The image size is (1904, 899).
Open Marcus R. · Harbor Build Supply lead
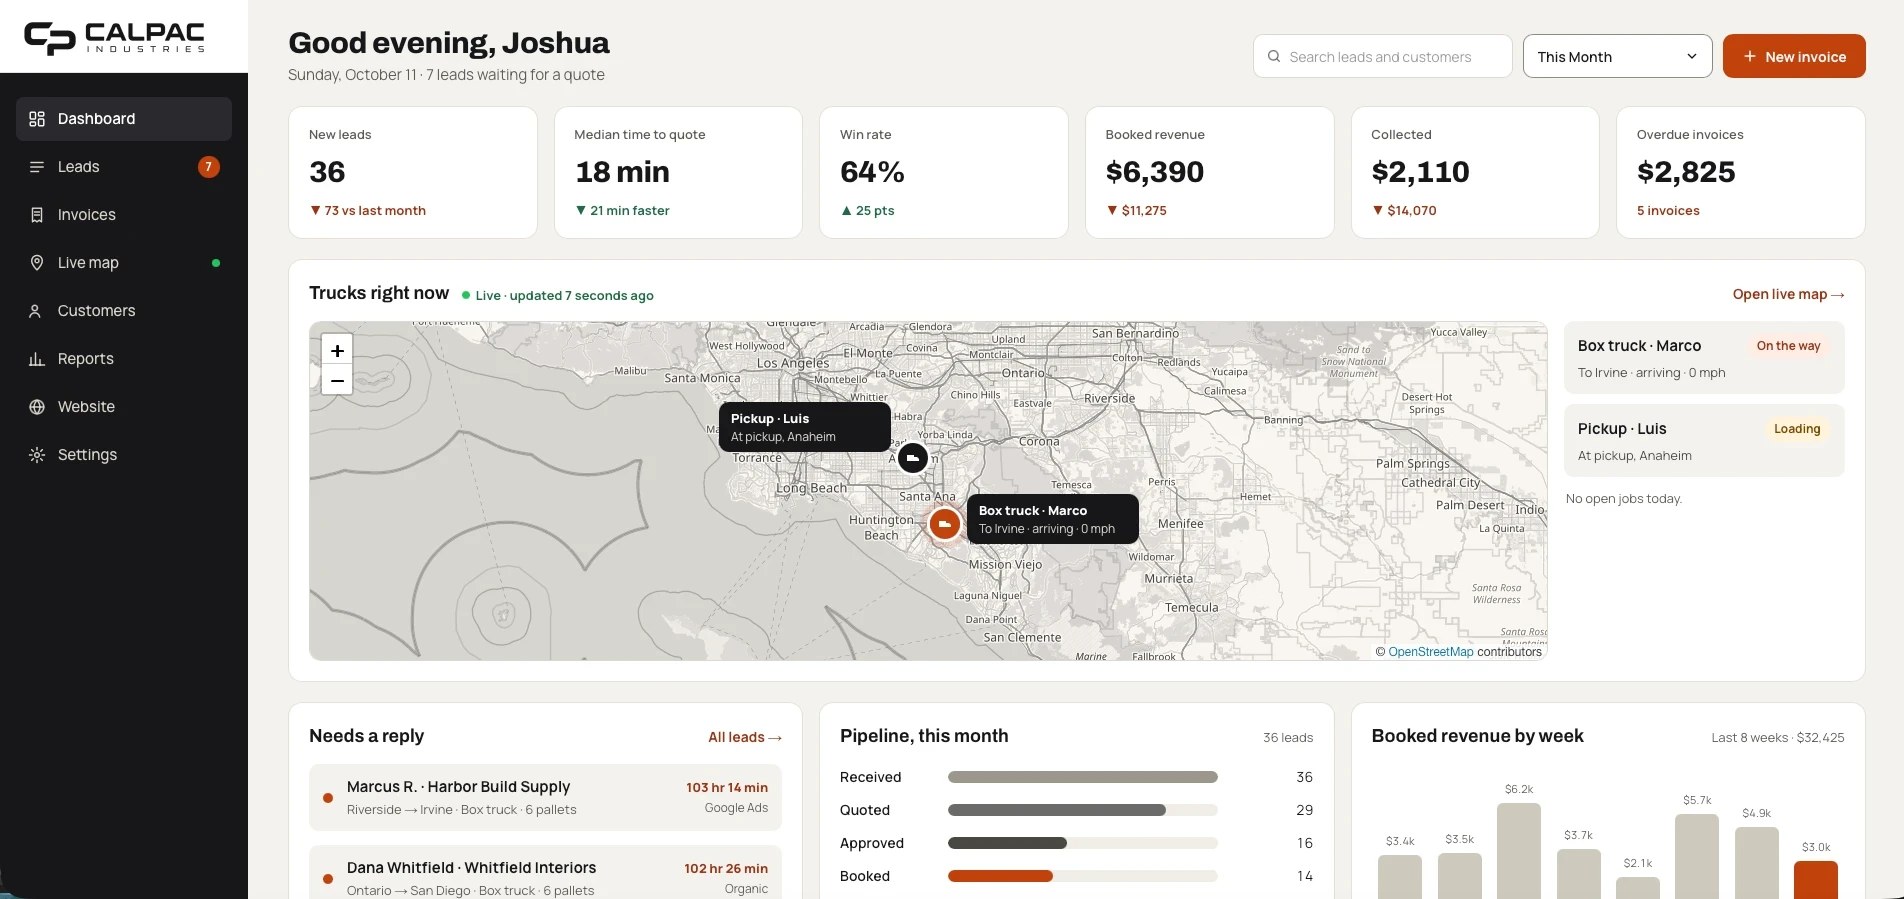[x=545, y=797]
